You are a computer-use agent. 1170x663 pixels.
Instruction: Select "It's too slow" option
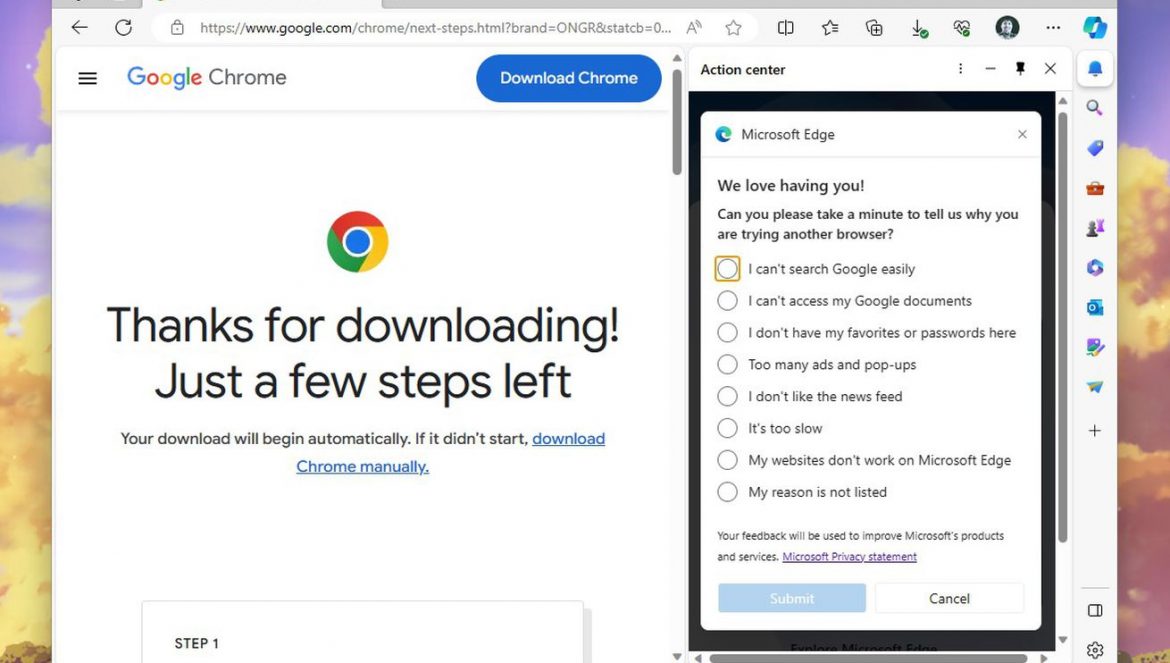click(728, 428)
